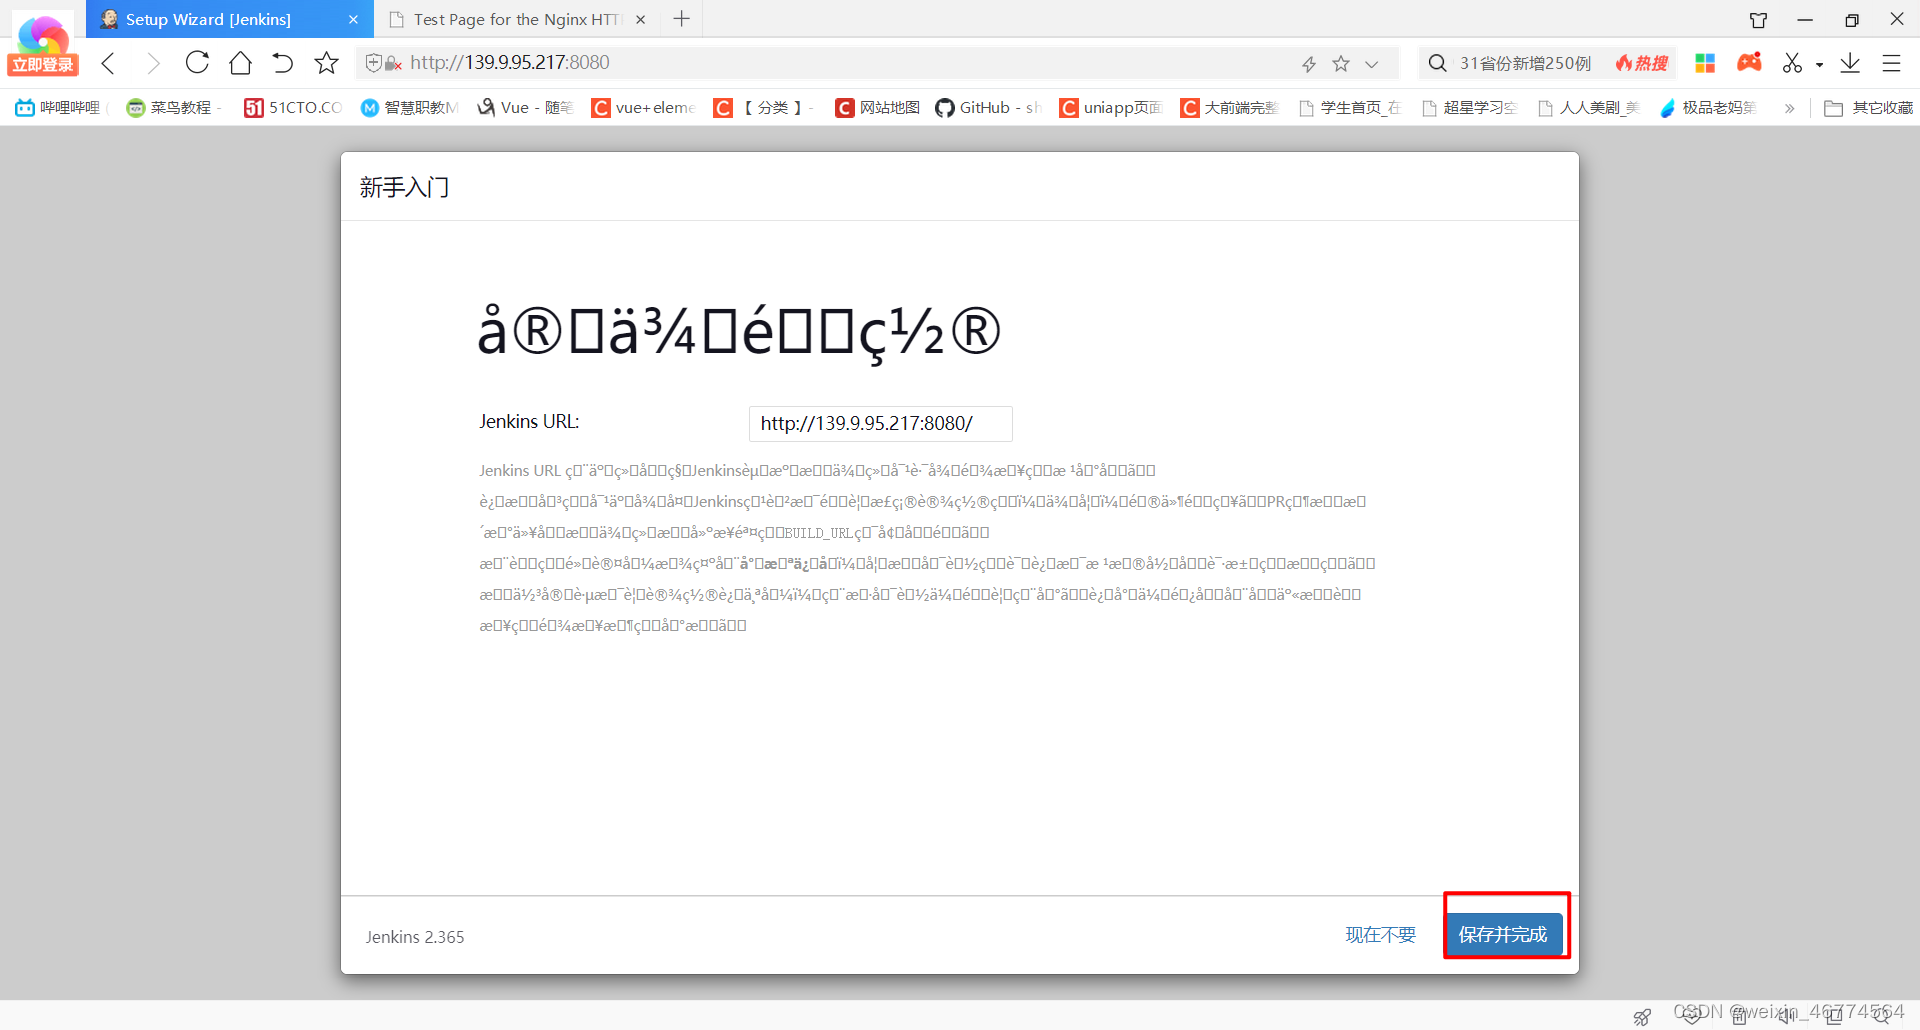1920x1030 pixels.
Task: Open the browser home page icon
Action: pos(240,63)
